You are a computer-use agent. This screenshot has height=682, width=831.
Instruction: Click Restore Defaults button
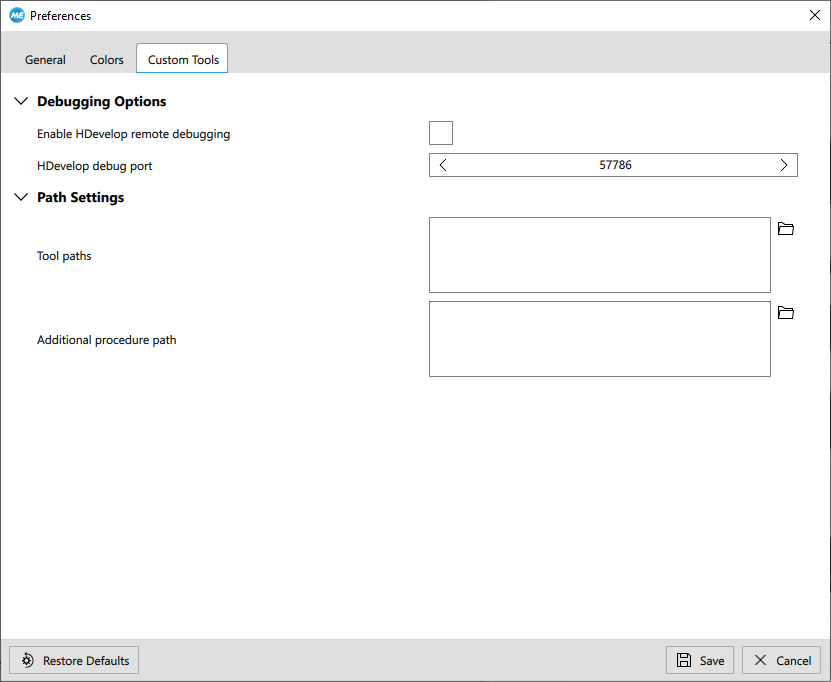74,660
